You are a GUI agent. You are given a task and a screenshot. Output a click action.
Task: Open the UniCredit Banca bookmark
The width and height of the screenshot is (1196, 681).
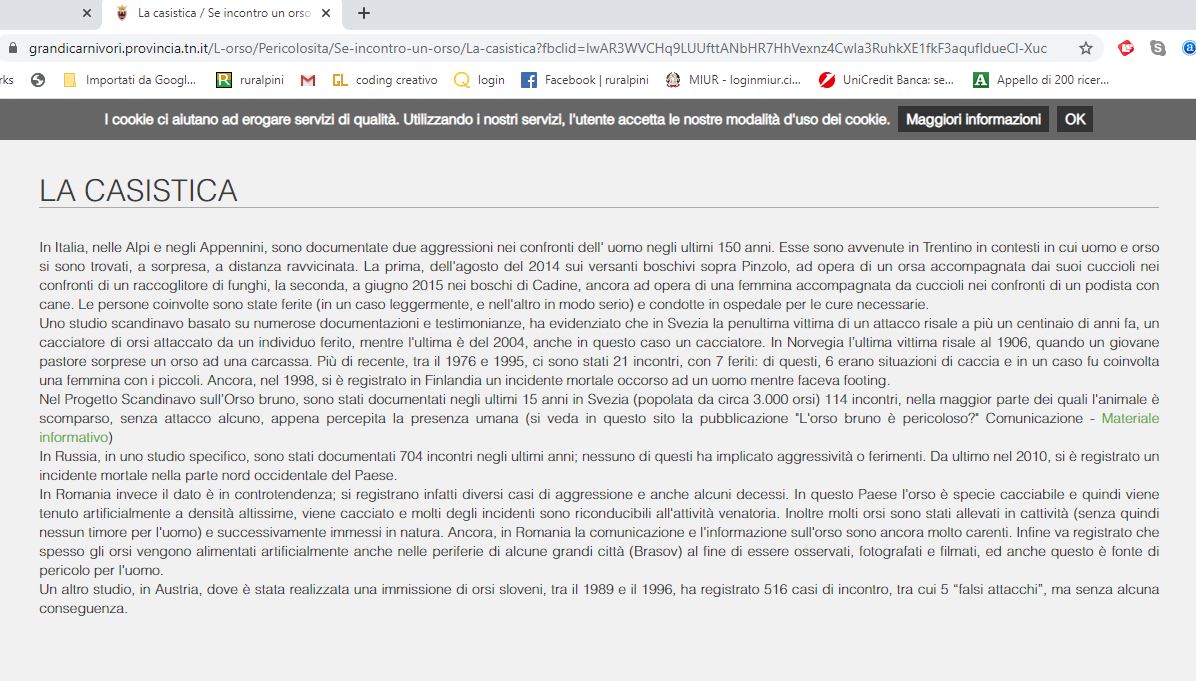click(886, 80)
